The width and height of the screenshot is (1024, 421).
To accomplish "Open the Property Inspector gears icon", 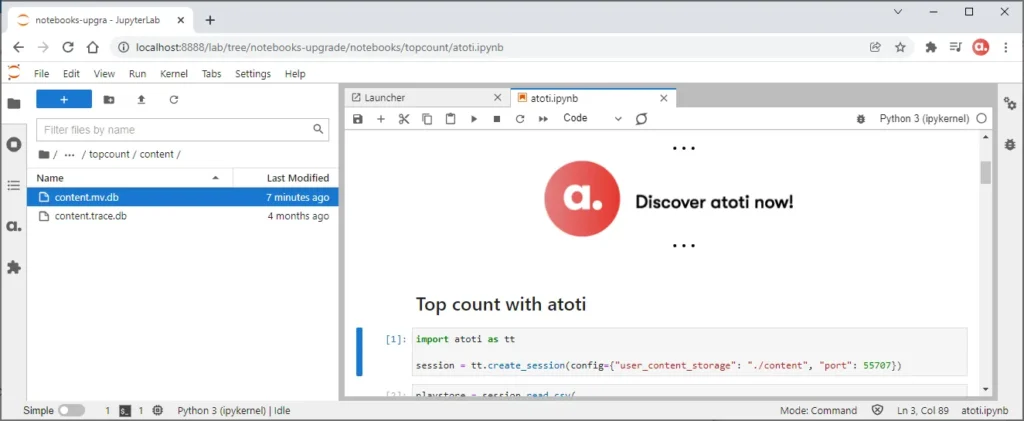I will 1010,103.
